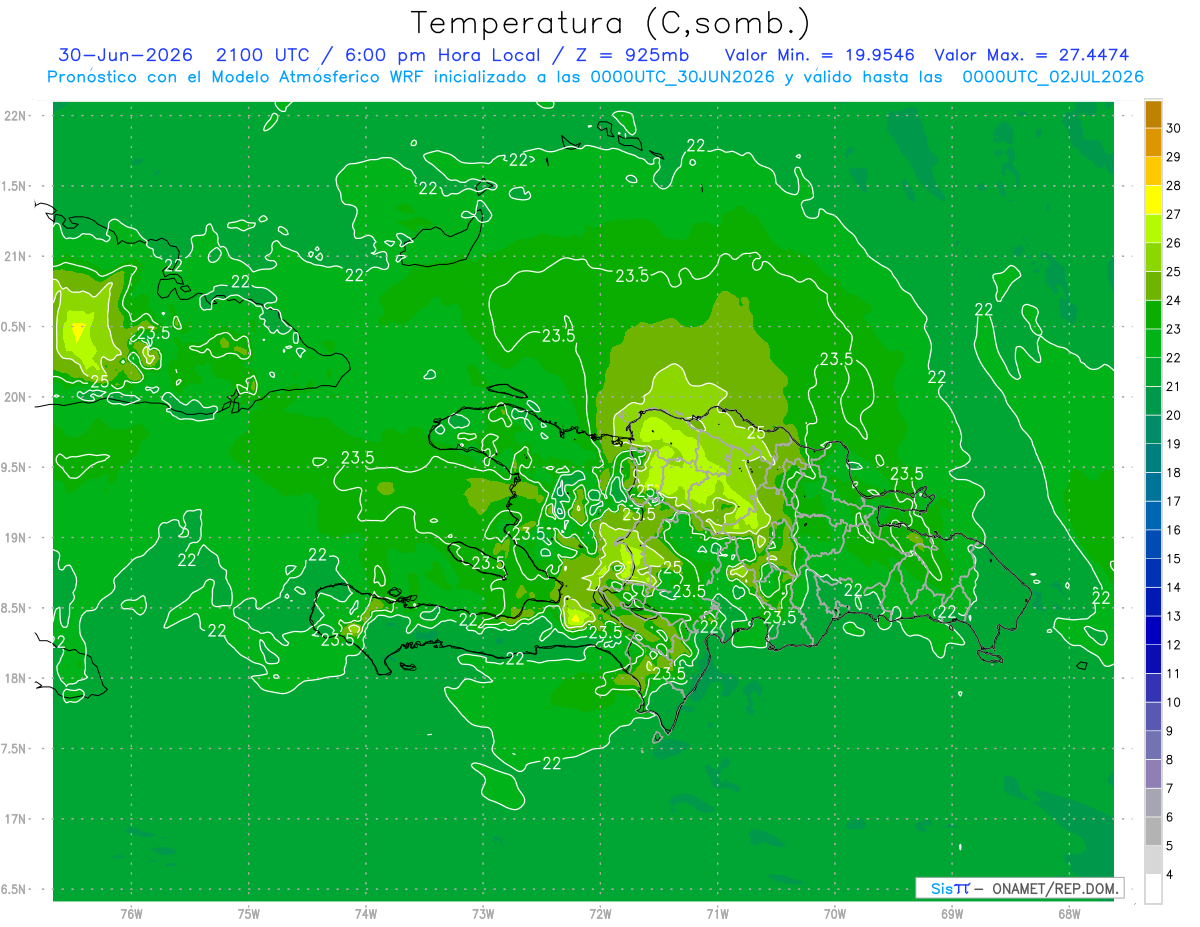Click the title "Temperatura (C,somb.)"

[x=611, y=23]
